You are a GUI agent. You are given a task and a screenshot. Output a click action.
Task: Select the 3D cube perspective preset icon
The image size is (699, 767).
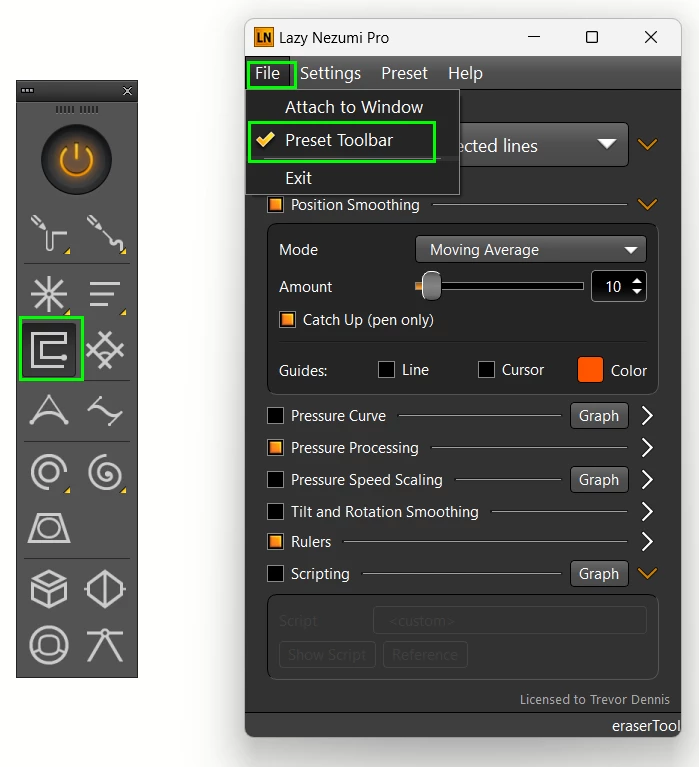coord(49,589)
